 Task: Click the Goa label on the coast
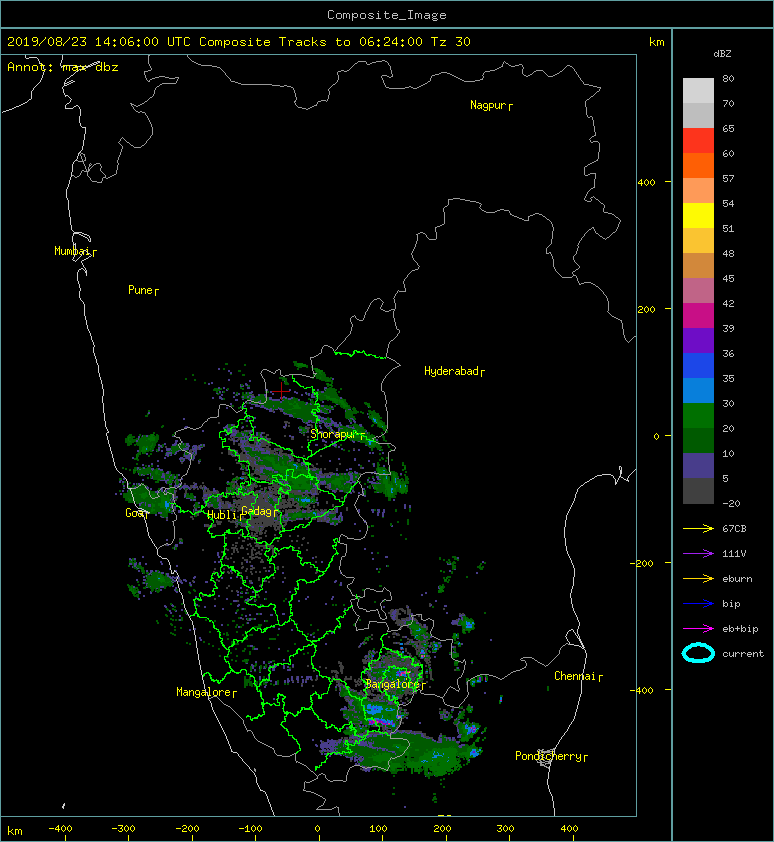click(134, 513)
